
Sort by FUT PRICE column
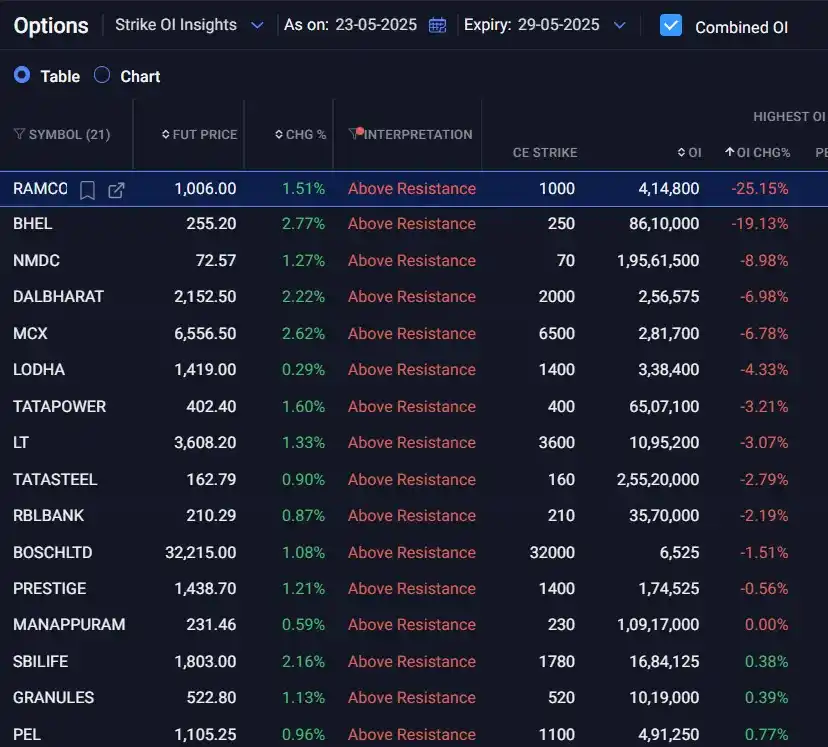click(199, 135)
